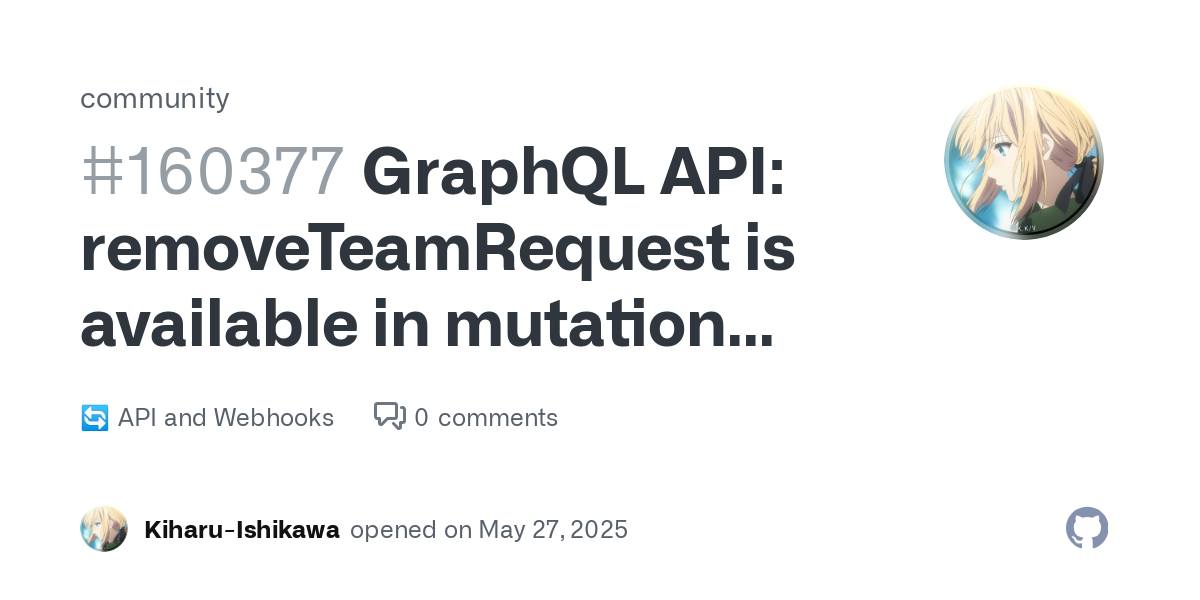Click the word 'Webhooks' in the category label
1200x600 pixels.
(274, 418)
